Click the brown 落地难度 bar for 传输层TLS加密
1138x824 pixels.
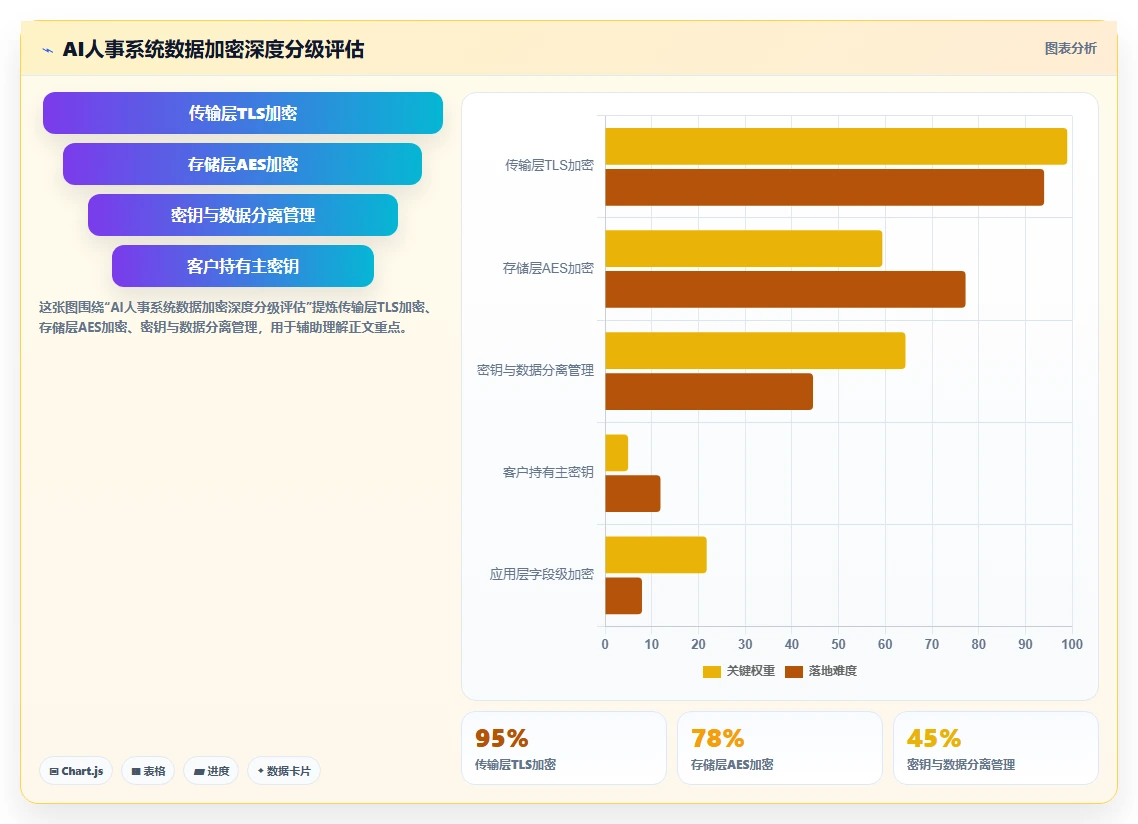click(x=824, y=187)
